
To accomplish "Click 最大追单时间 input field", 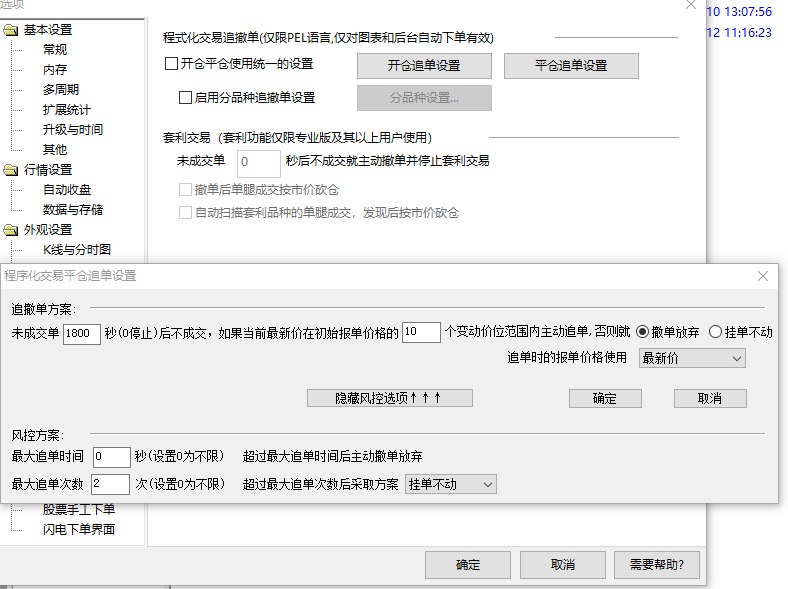I will [112, 457].
